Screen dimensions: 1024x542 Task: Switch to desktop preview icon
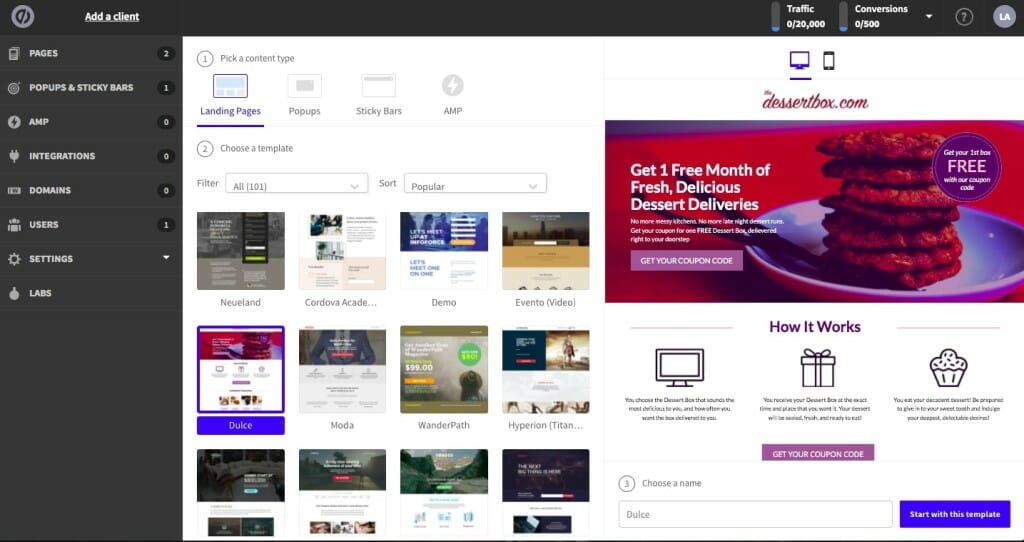click(799, 60)
